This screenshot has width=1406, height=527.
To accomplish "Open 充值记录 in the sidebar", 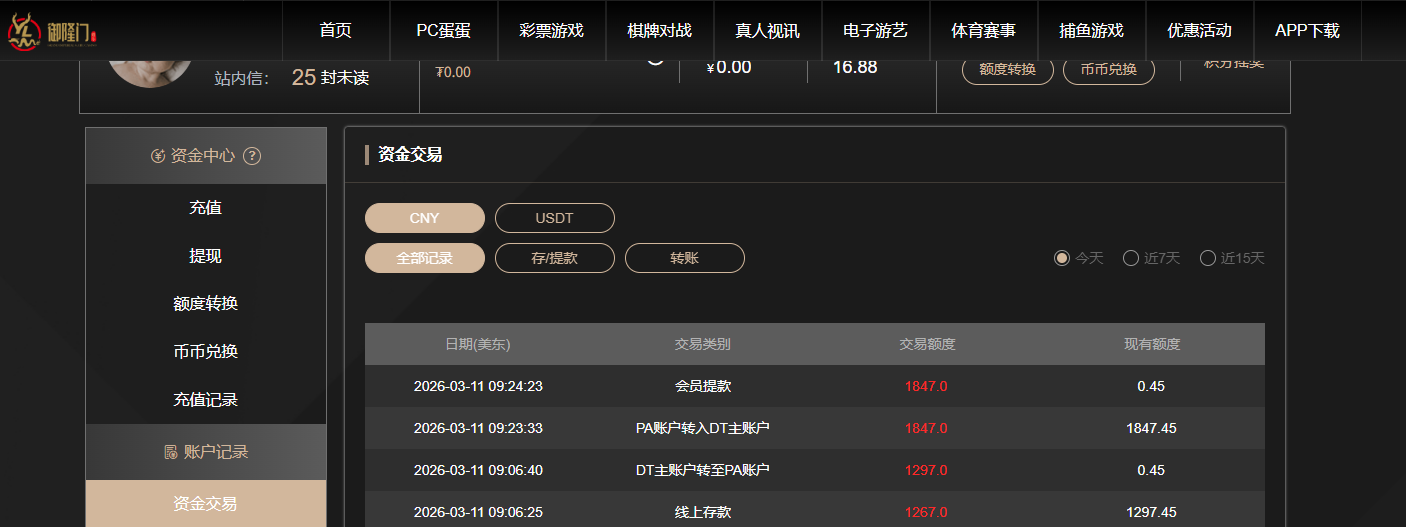I will click(206, 400).
